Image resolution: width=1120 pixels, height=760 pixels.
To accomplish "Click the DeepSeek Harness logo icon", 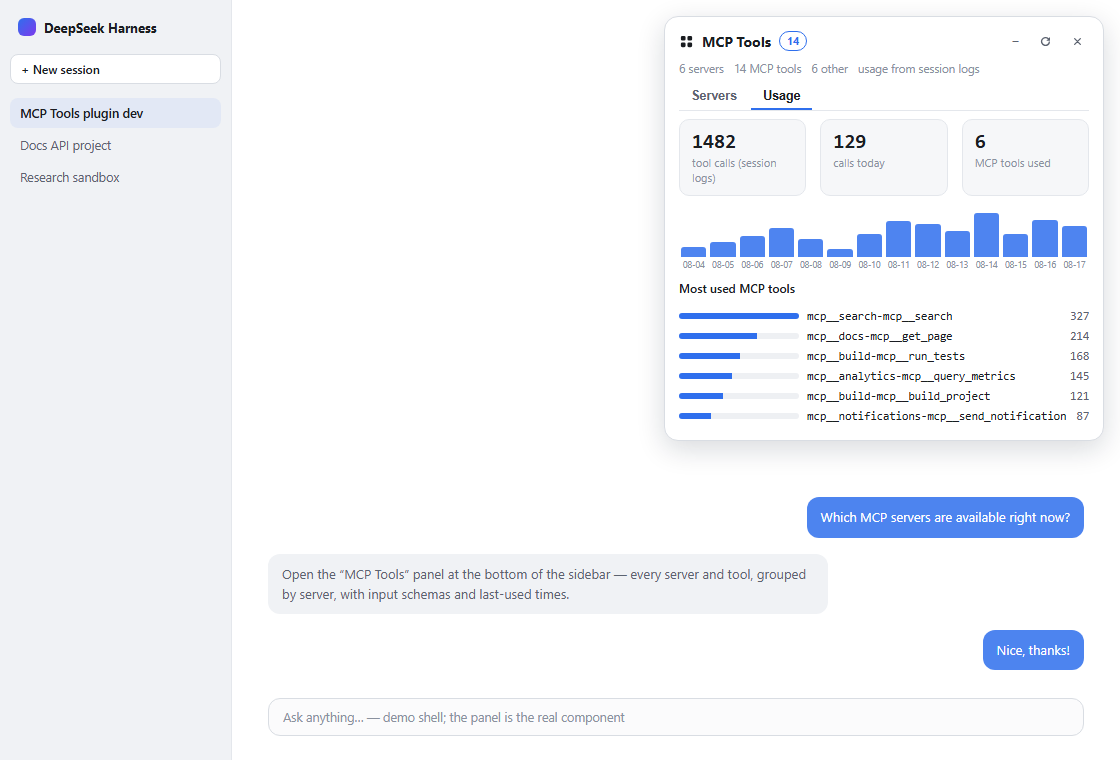I will click(27, 28).
